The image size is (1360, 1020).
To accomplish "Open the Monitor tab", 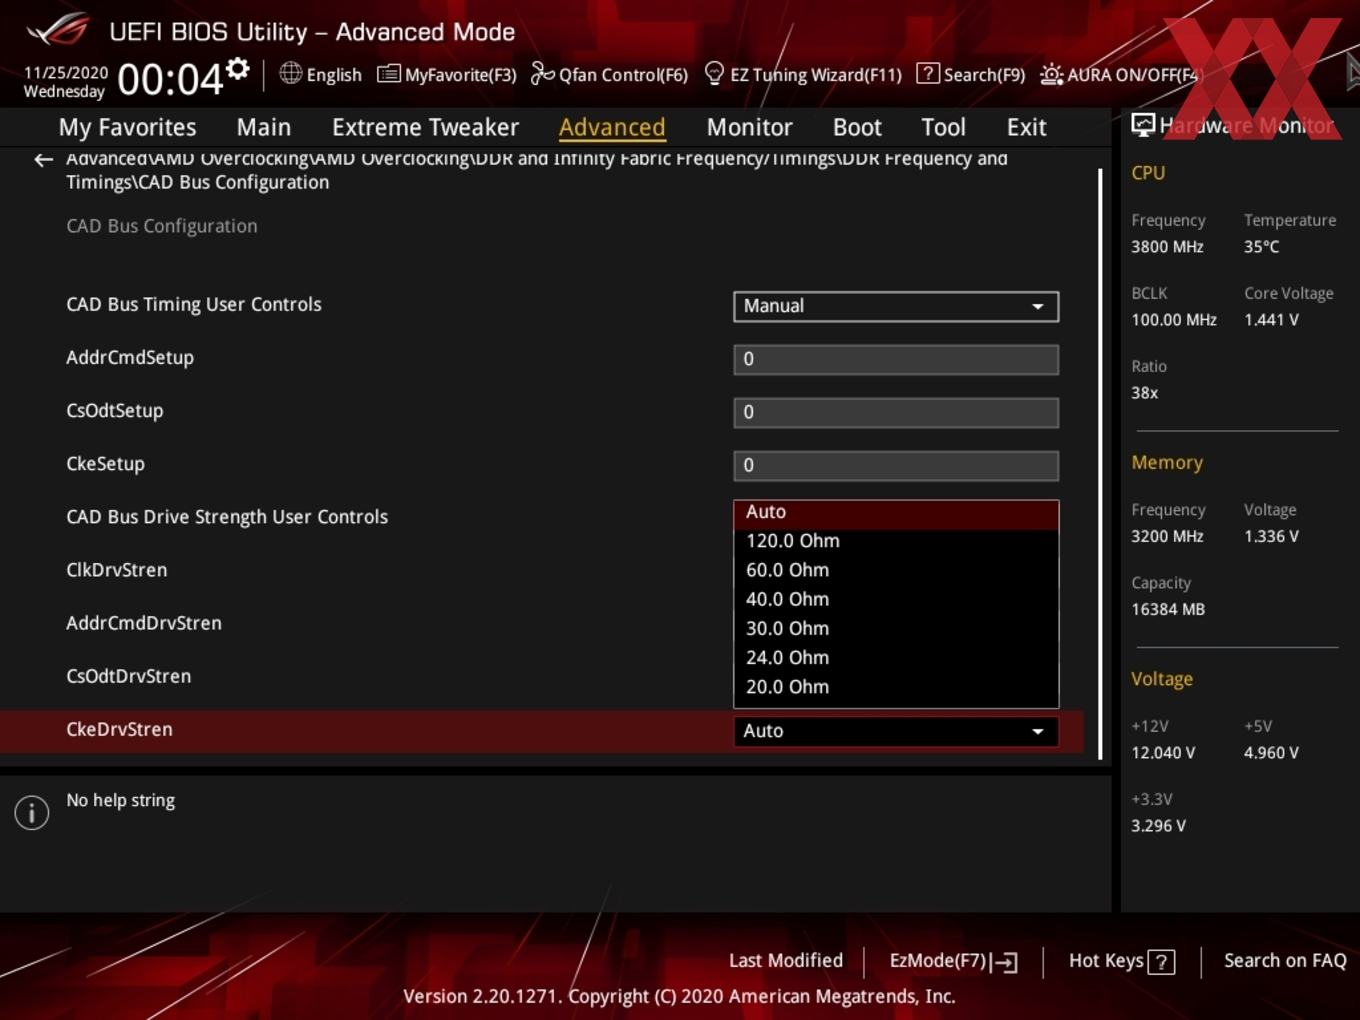I will [749, 127].
